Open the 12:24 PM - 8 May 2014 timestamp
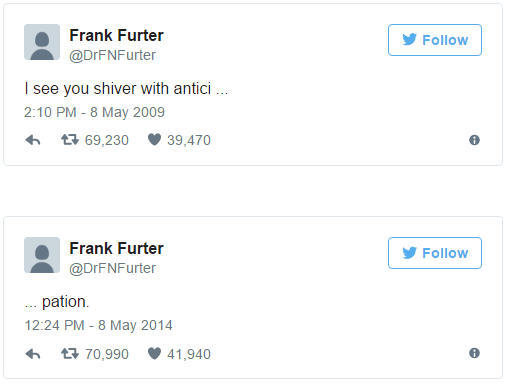The height and width of the screenshot is (386, 506). (98, 325)
